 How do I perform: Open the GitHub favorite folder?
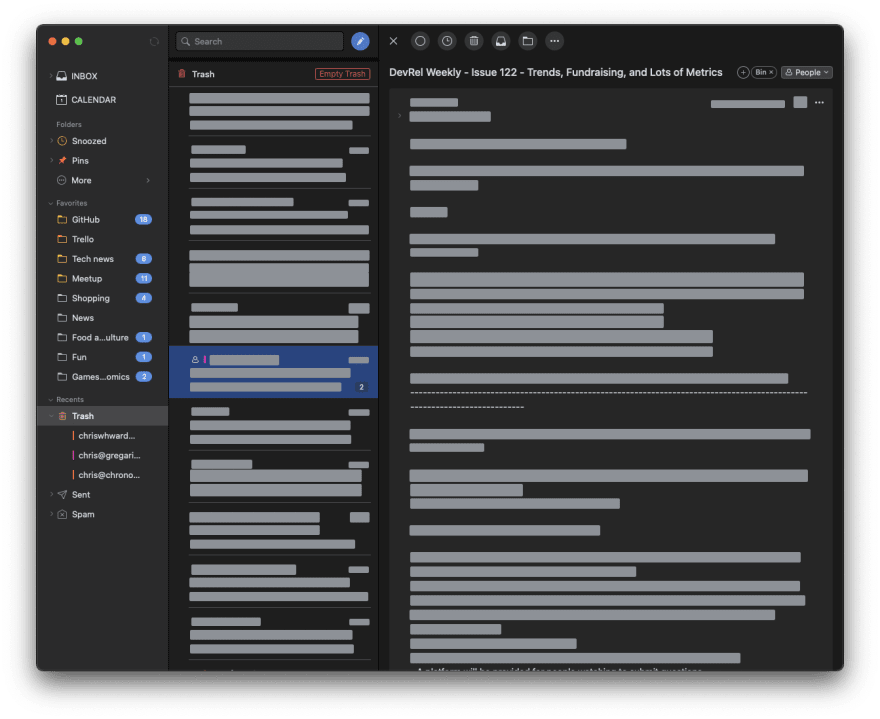tap(85, 219)
